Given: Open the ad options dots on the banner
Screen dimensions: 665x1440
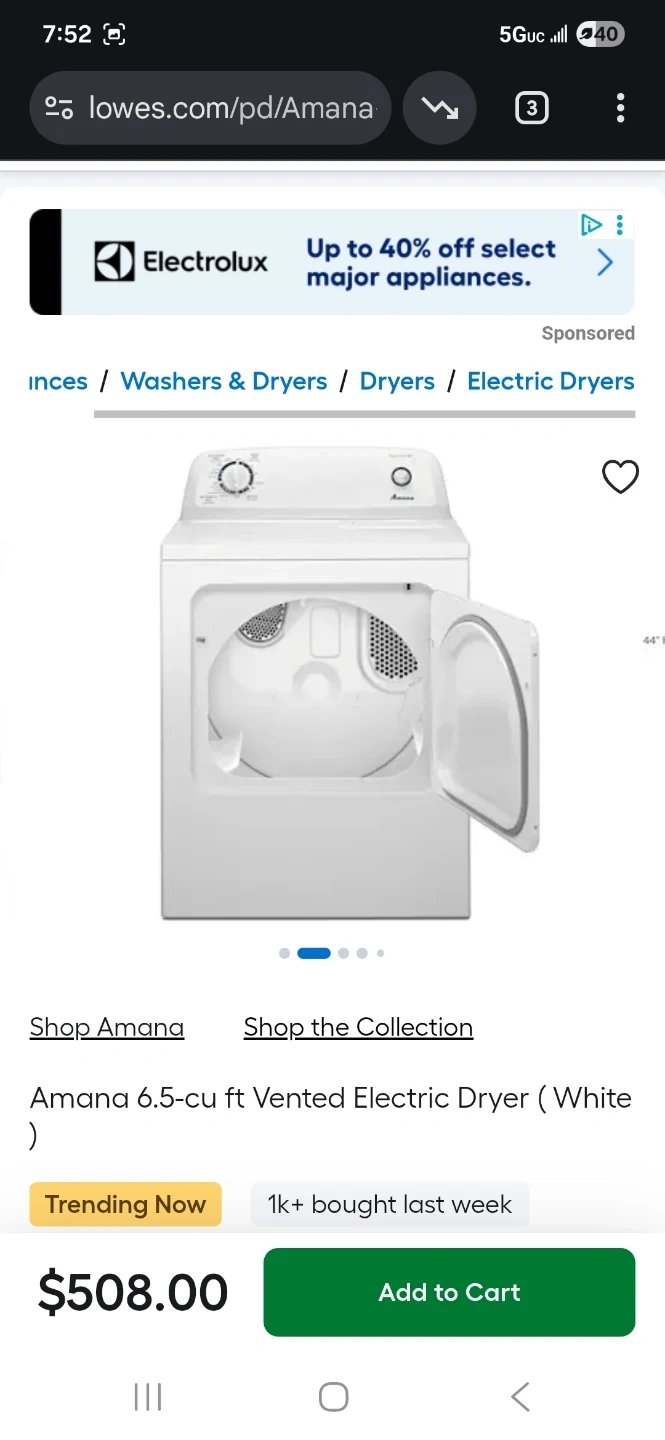Looking at the screenshot, I should (x=620, y=225).
